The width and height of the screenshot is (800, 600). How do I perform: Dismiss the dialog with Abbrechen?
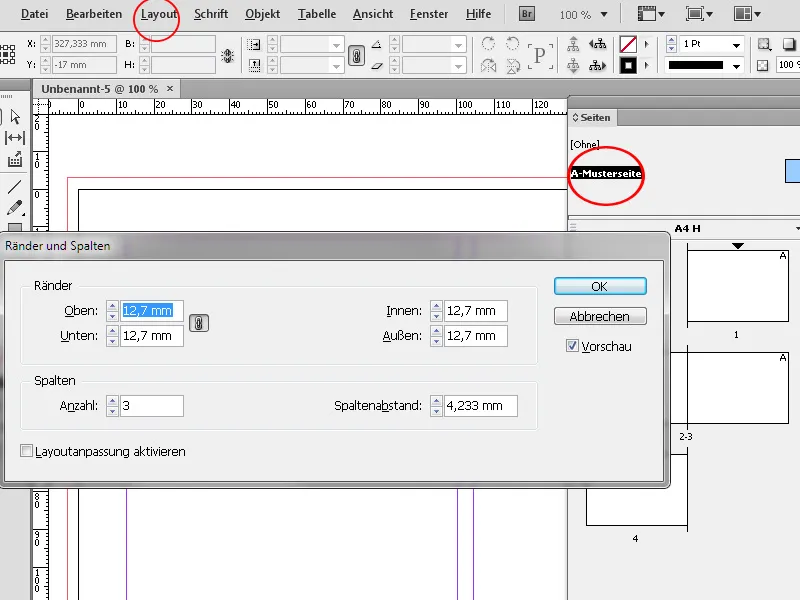click(x=598, y=316)
